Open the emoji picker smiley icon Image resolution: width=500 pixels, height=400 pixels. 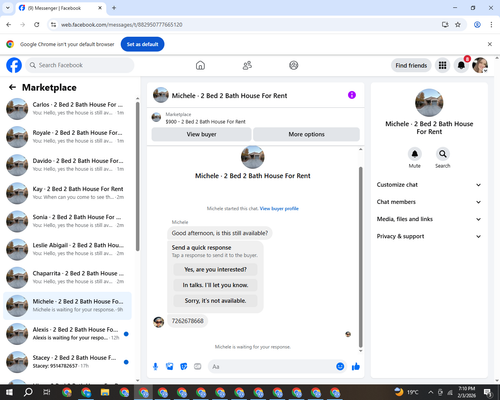(x=340, y=366)
